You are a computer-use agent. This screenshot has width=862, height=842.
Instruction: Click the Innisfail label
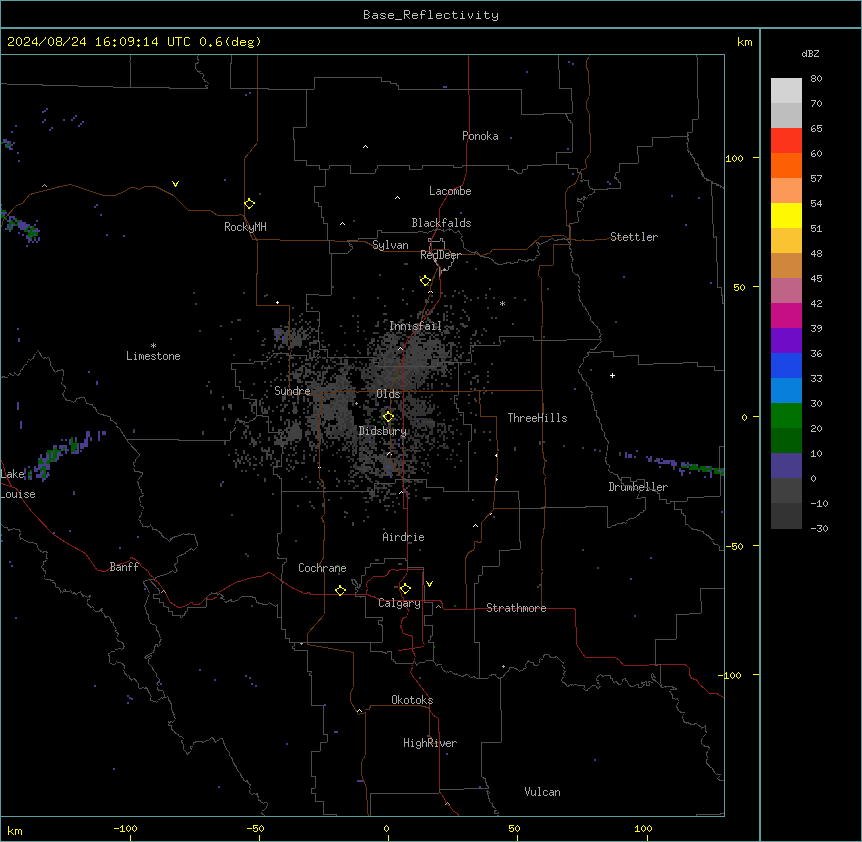415,326
